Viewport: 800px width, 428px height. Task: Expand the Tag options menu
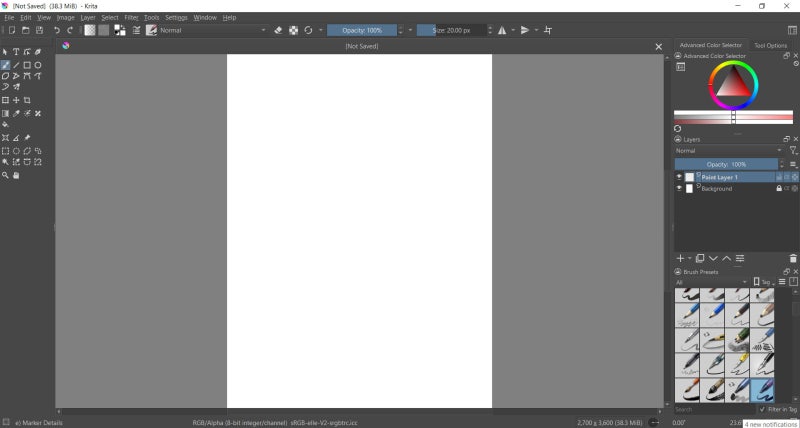point(764,282)
